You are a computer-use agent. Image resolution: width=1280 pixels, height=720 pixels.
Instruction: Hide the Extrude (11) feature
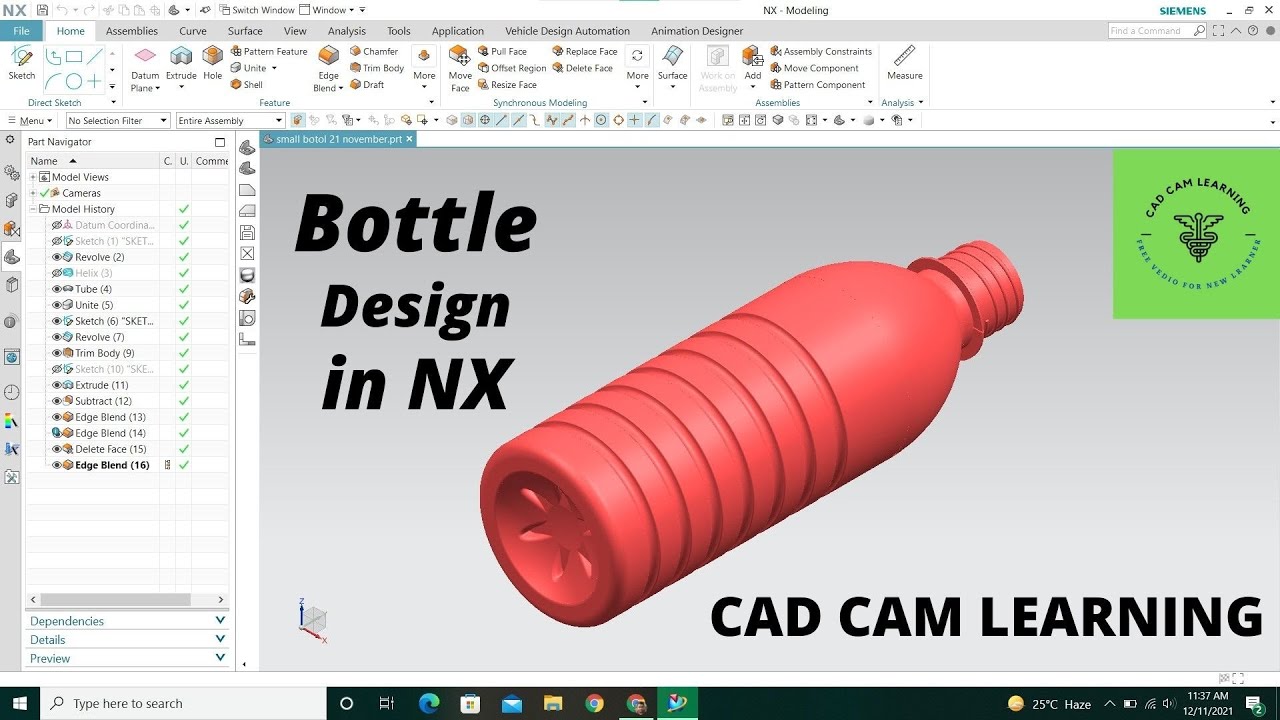[57, 385]
